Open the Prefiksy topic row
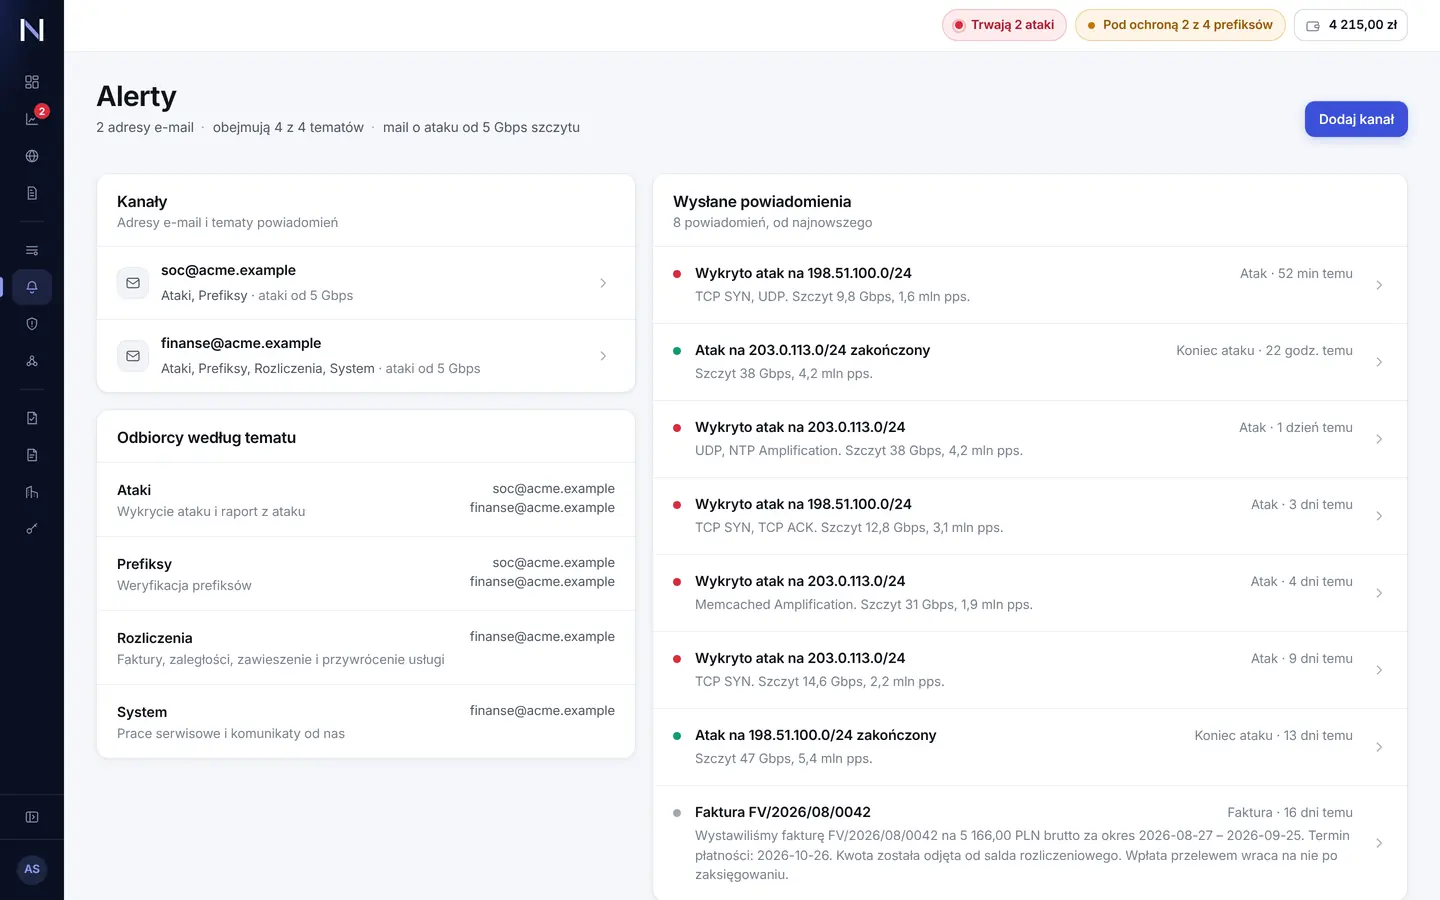Viewport: 1440px width, 900px height. [x=366, y=574]
